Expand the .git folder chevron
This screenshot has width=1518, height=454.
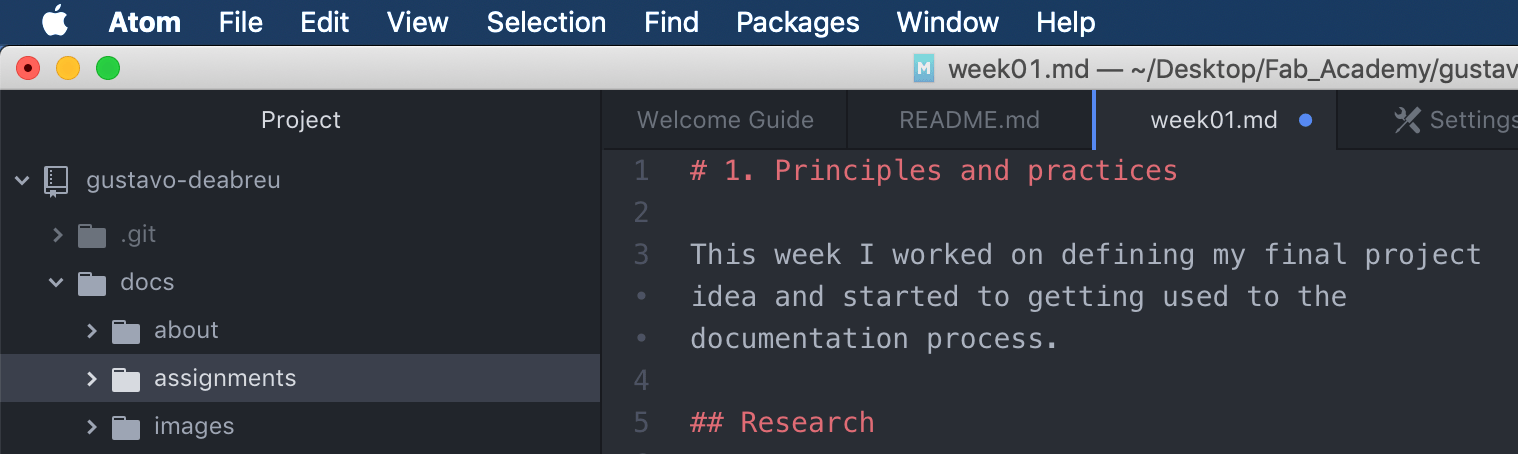click(58, 235)
